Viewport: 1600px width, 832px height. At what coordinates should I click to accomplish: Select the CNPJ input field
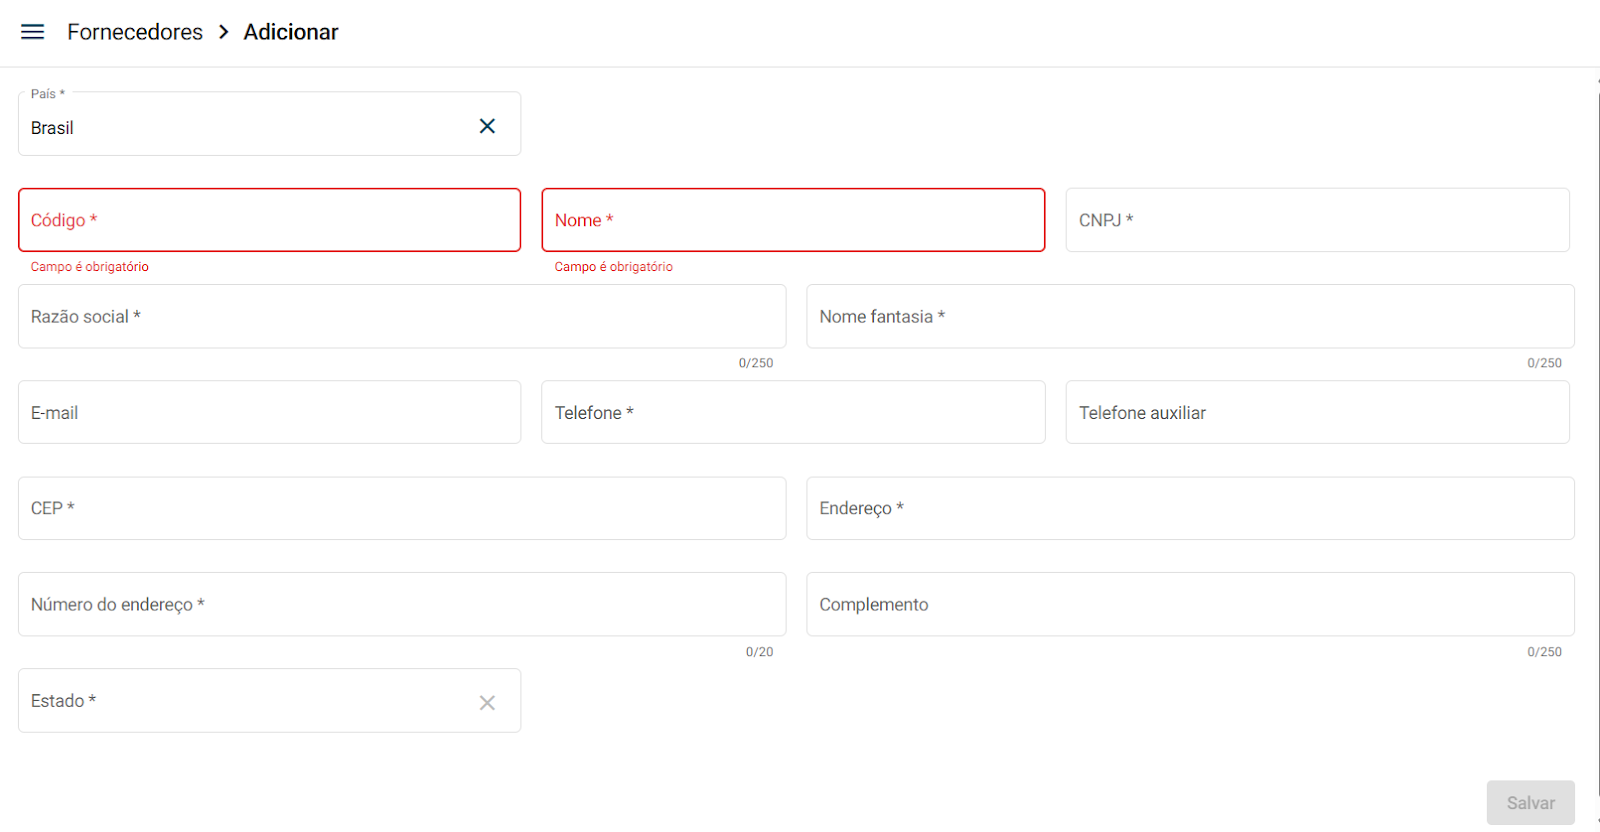tap(1317, 220)
